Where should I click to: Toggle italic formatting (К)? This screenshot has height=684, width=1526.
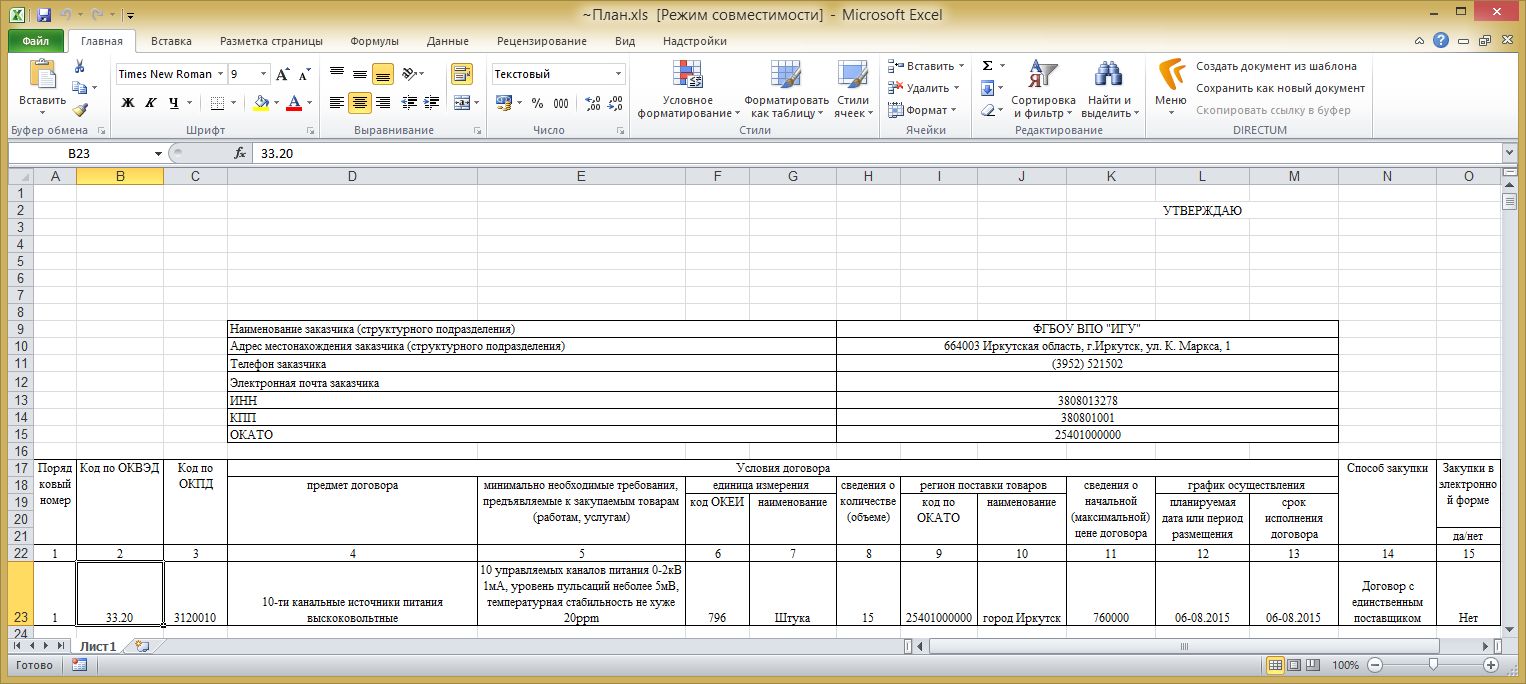coord(150,103)
